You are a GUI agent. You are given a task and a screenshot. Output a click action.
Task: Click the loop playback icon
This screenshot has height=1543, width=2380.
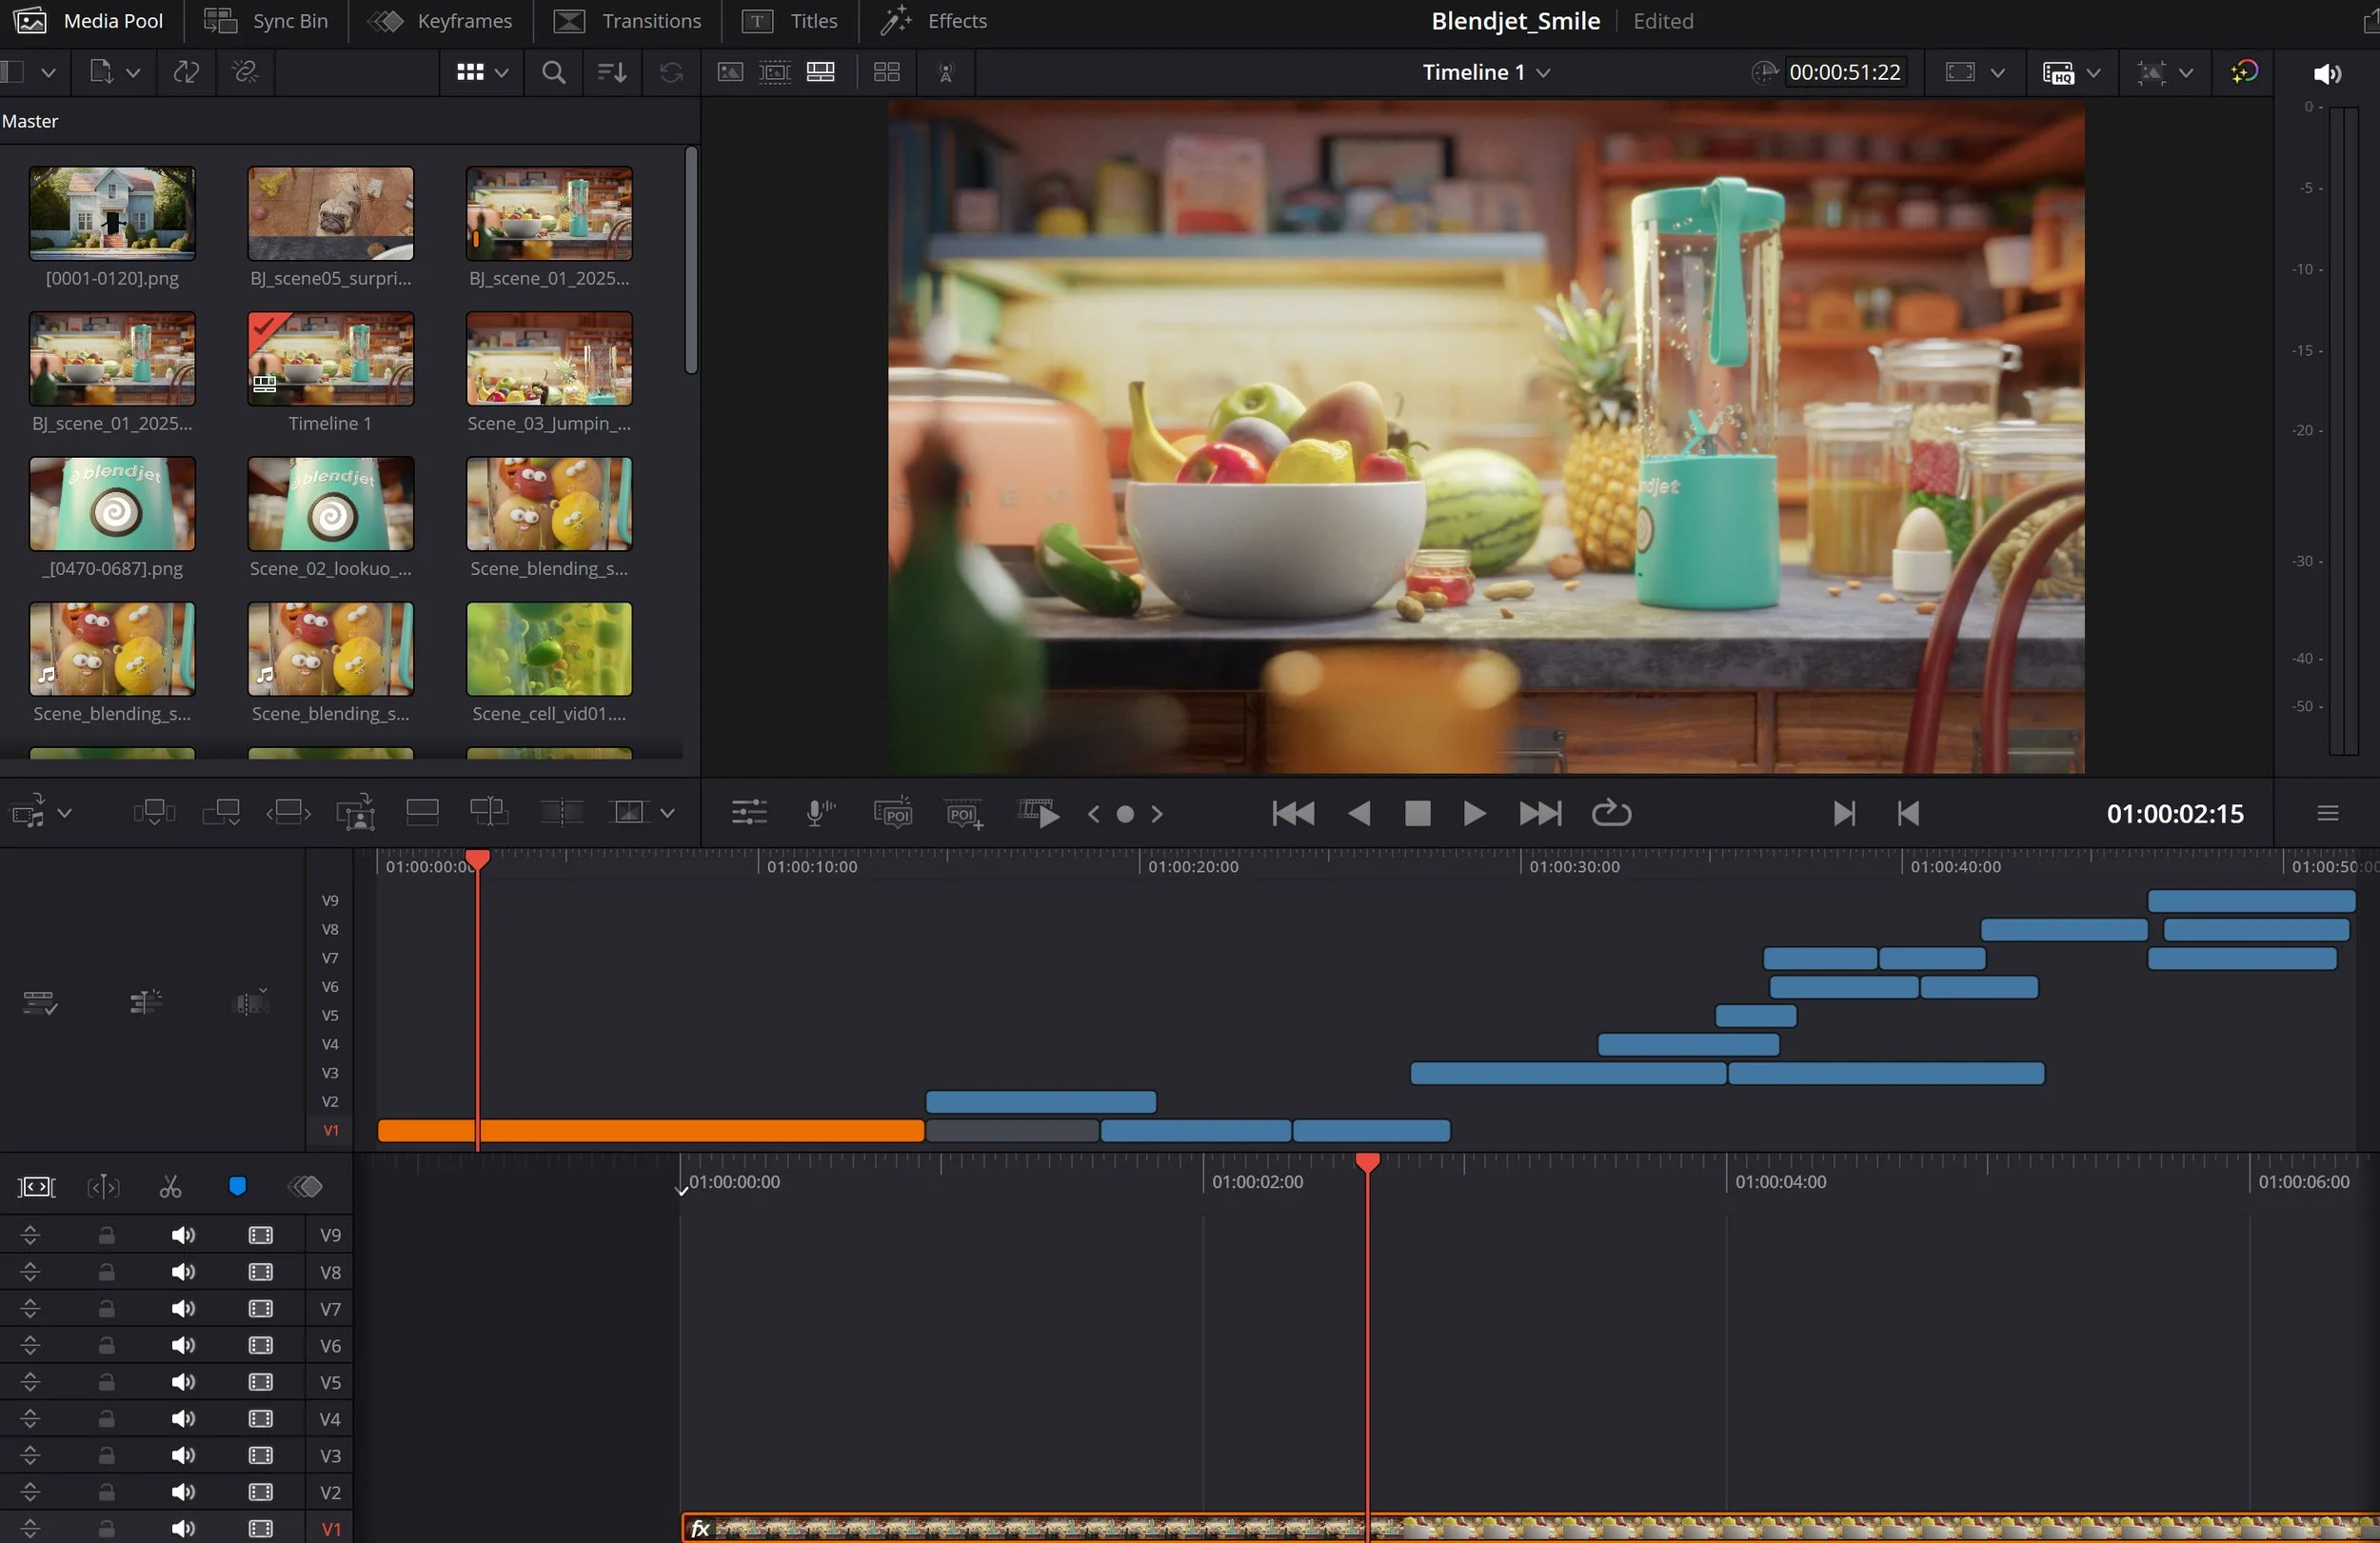coord(1611,814)
